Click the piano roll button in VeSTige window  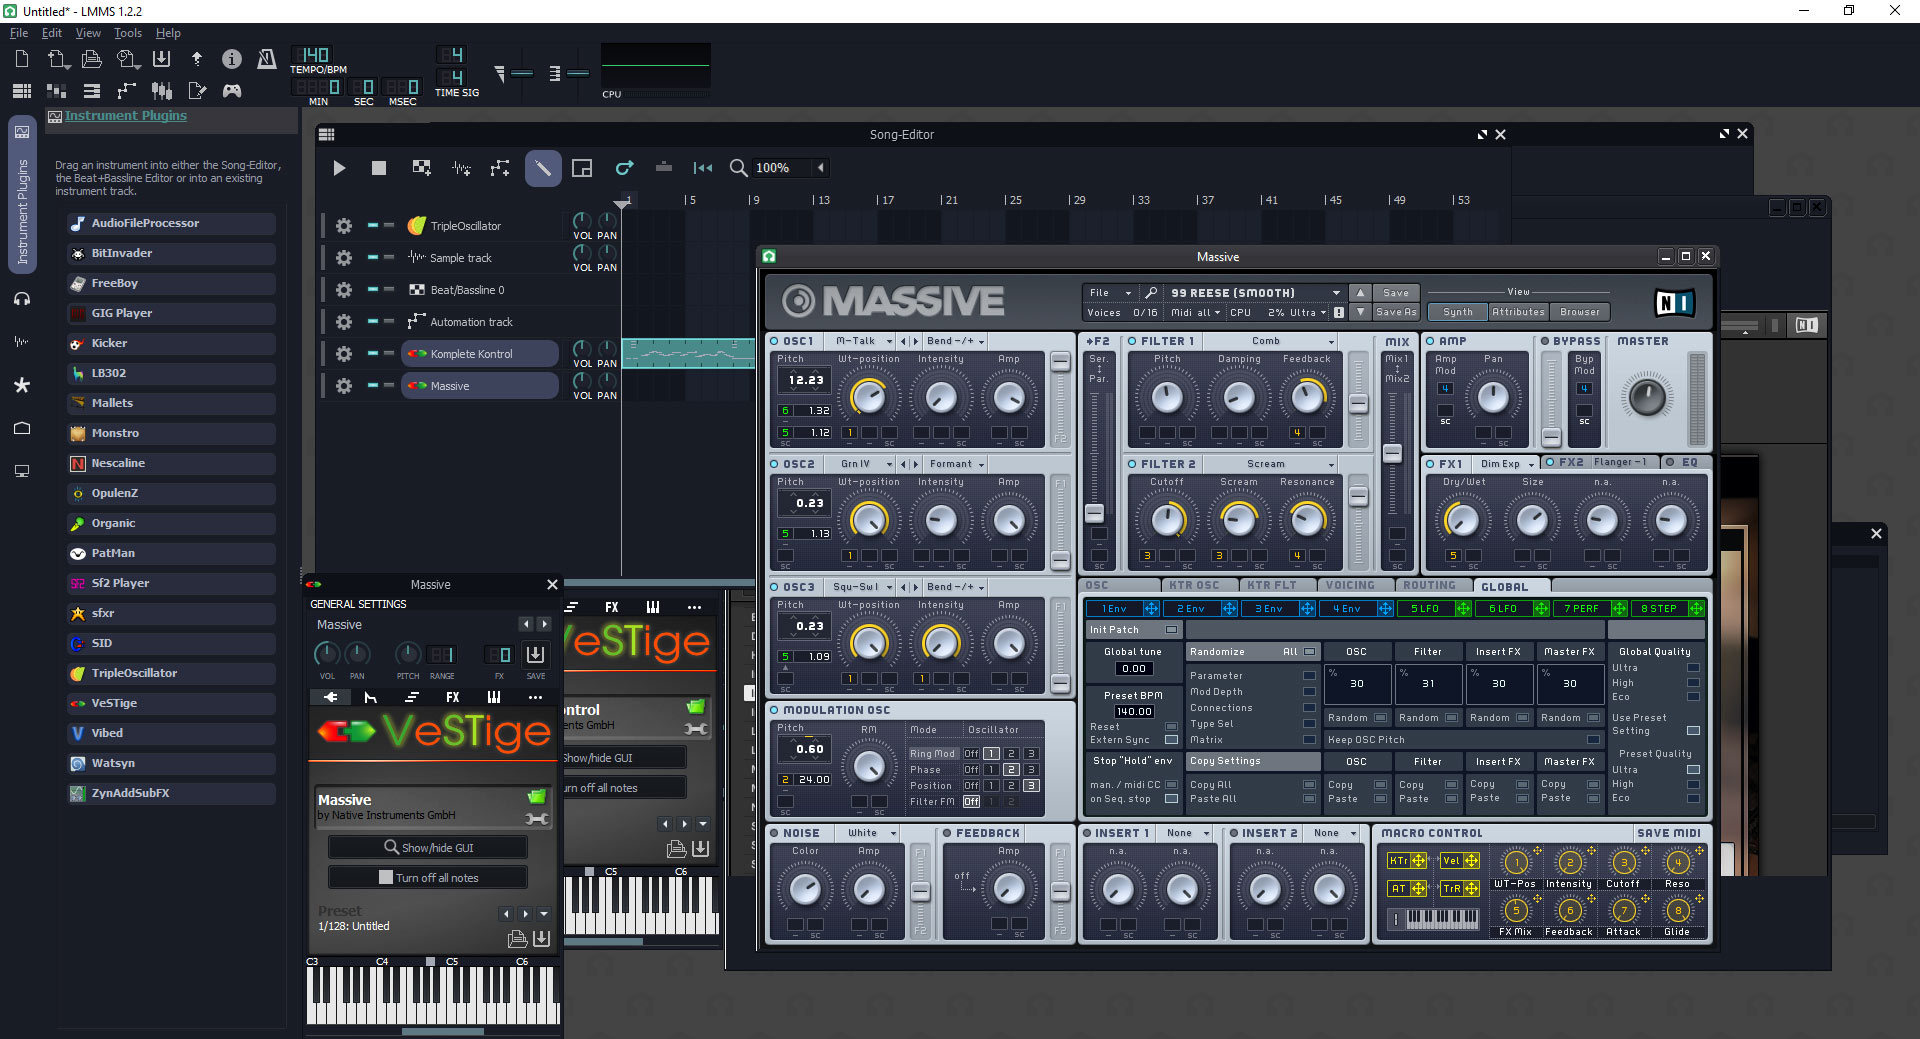(x=493, y=697)
